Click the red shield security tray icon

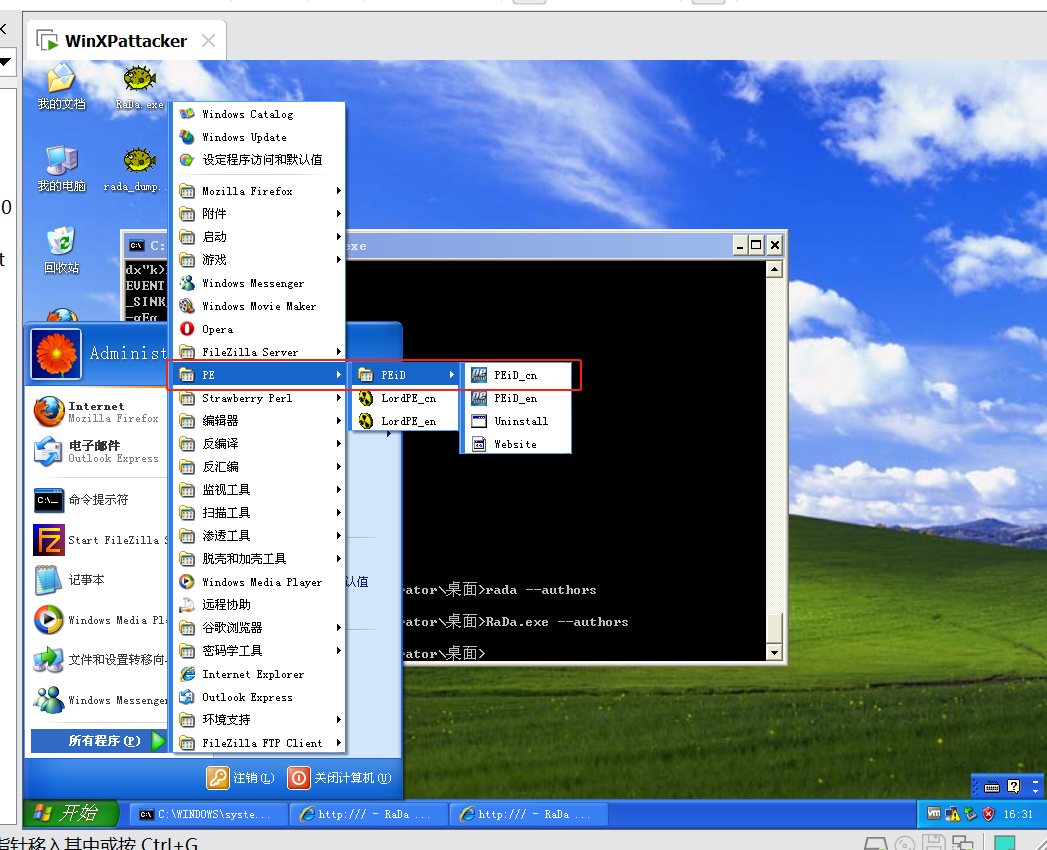tap(989, 814)
